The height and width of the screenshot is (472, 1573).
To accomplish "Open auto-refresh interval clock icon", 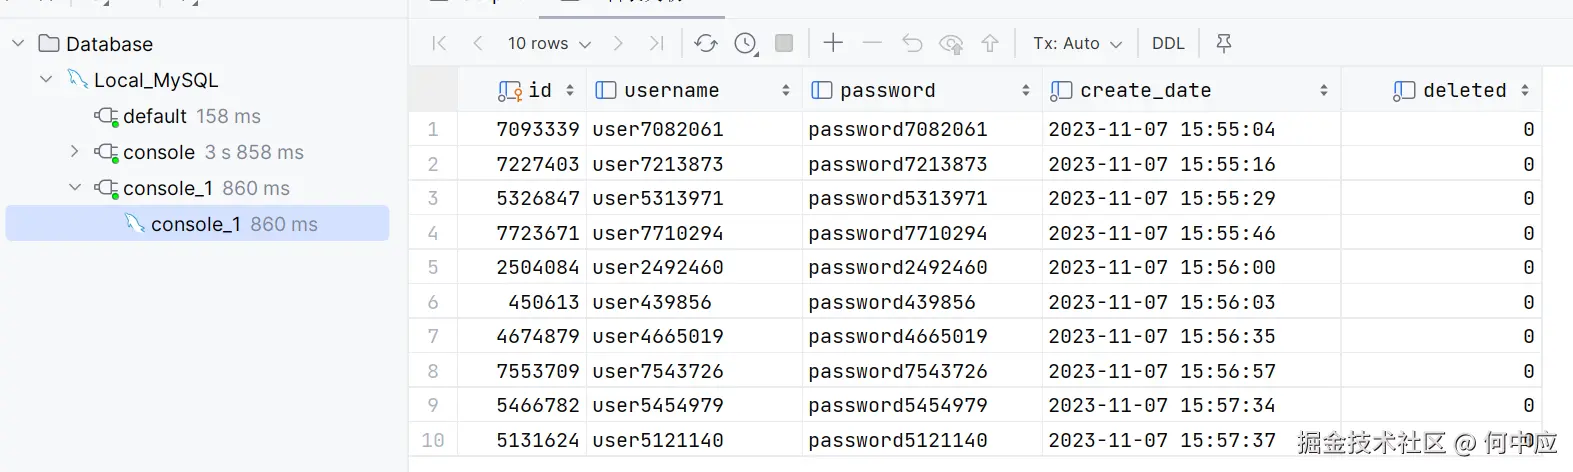I will [746, 43].
